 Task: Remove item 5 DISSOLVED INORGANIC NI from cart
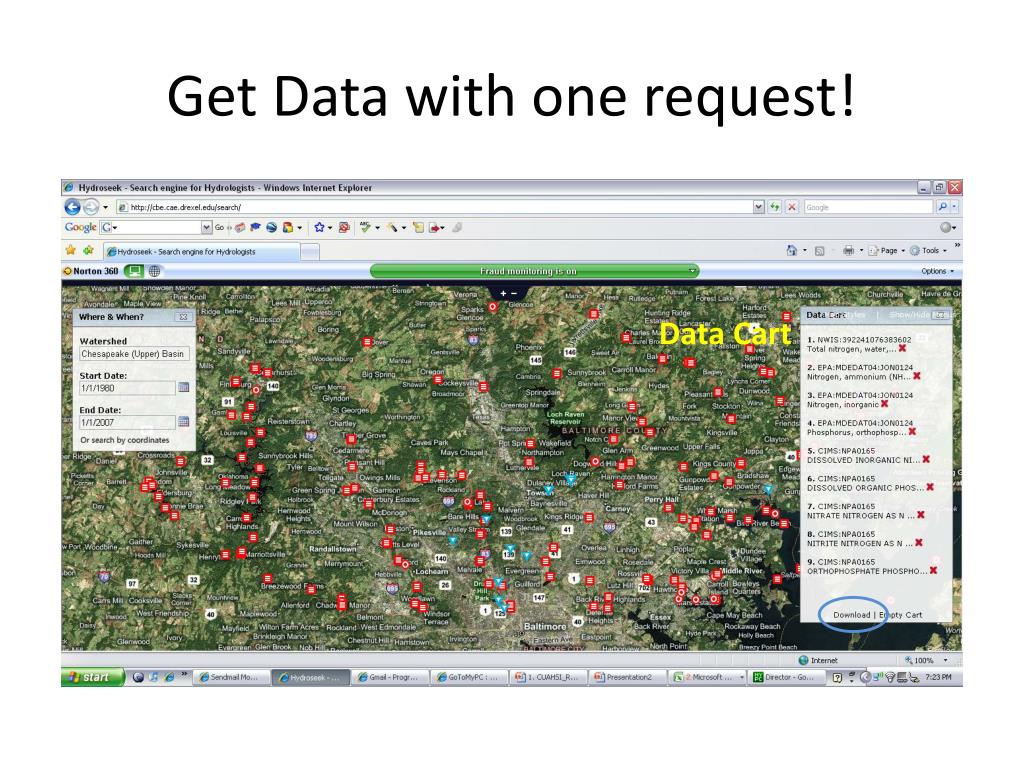click(x=926, y=460)
